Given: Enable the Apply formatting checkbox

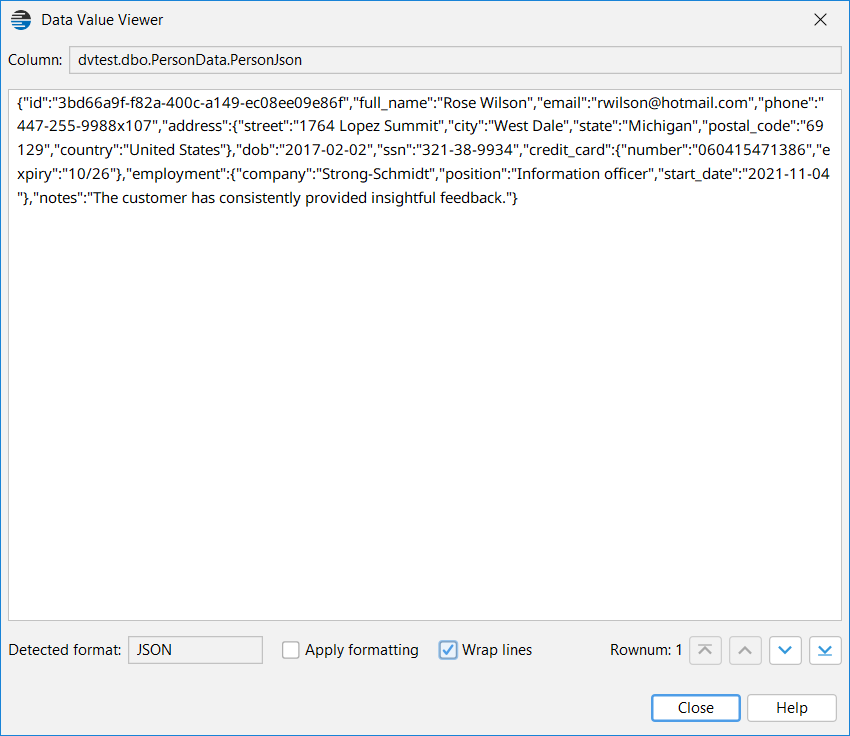Looking at the screenshot, I should click(x=291, y=650).
